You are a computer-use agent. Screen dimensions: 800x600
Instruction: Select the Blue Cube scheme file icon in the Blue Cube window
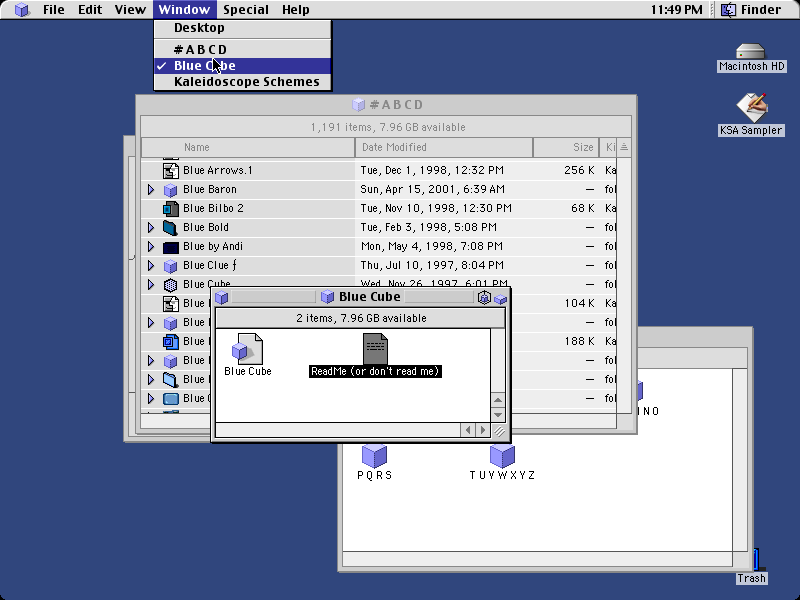[x=247, y=348]
